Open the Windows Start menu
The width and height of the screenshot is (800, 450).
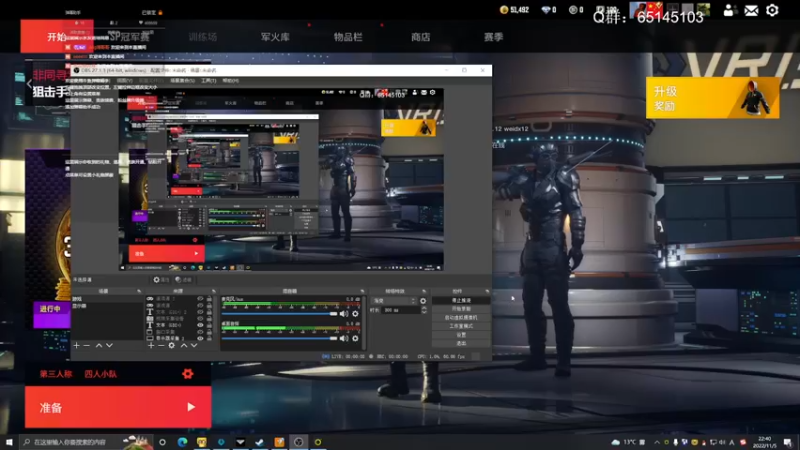(9, 442)
